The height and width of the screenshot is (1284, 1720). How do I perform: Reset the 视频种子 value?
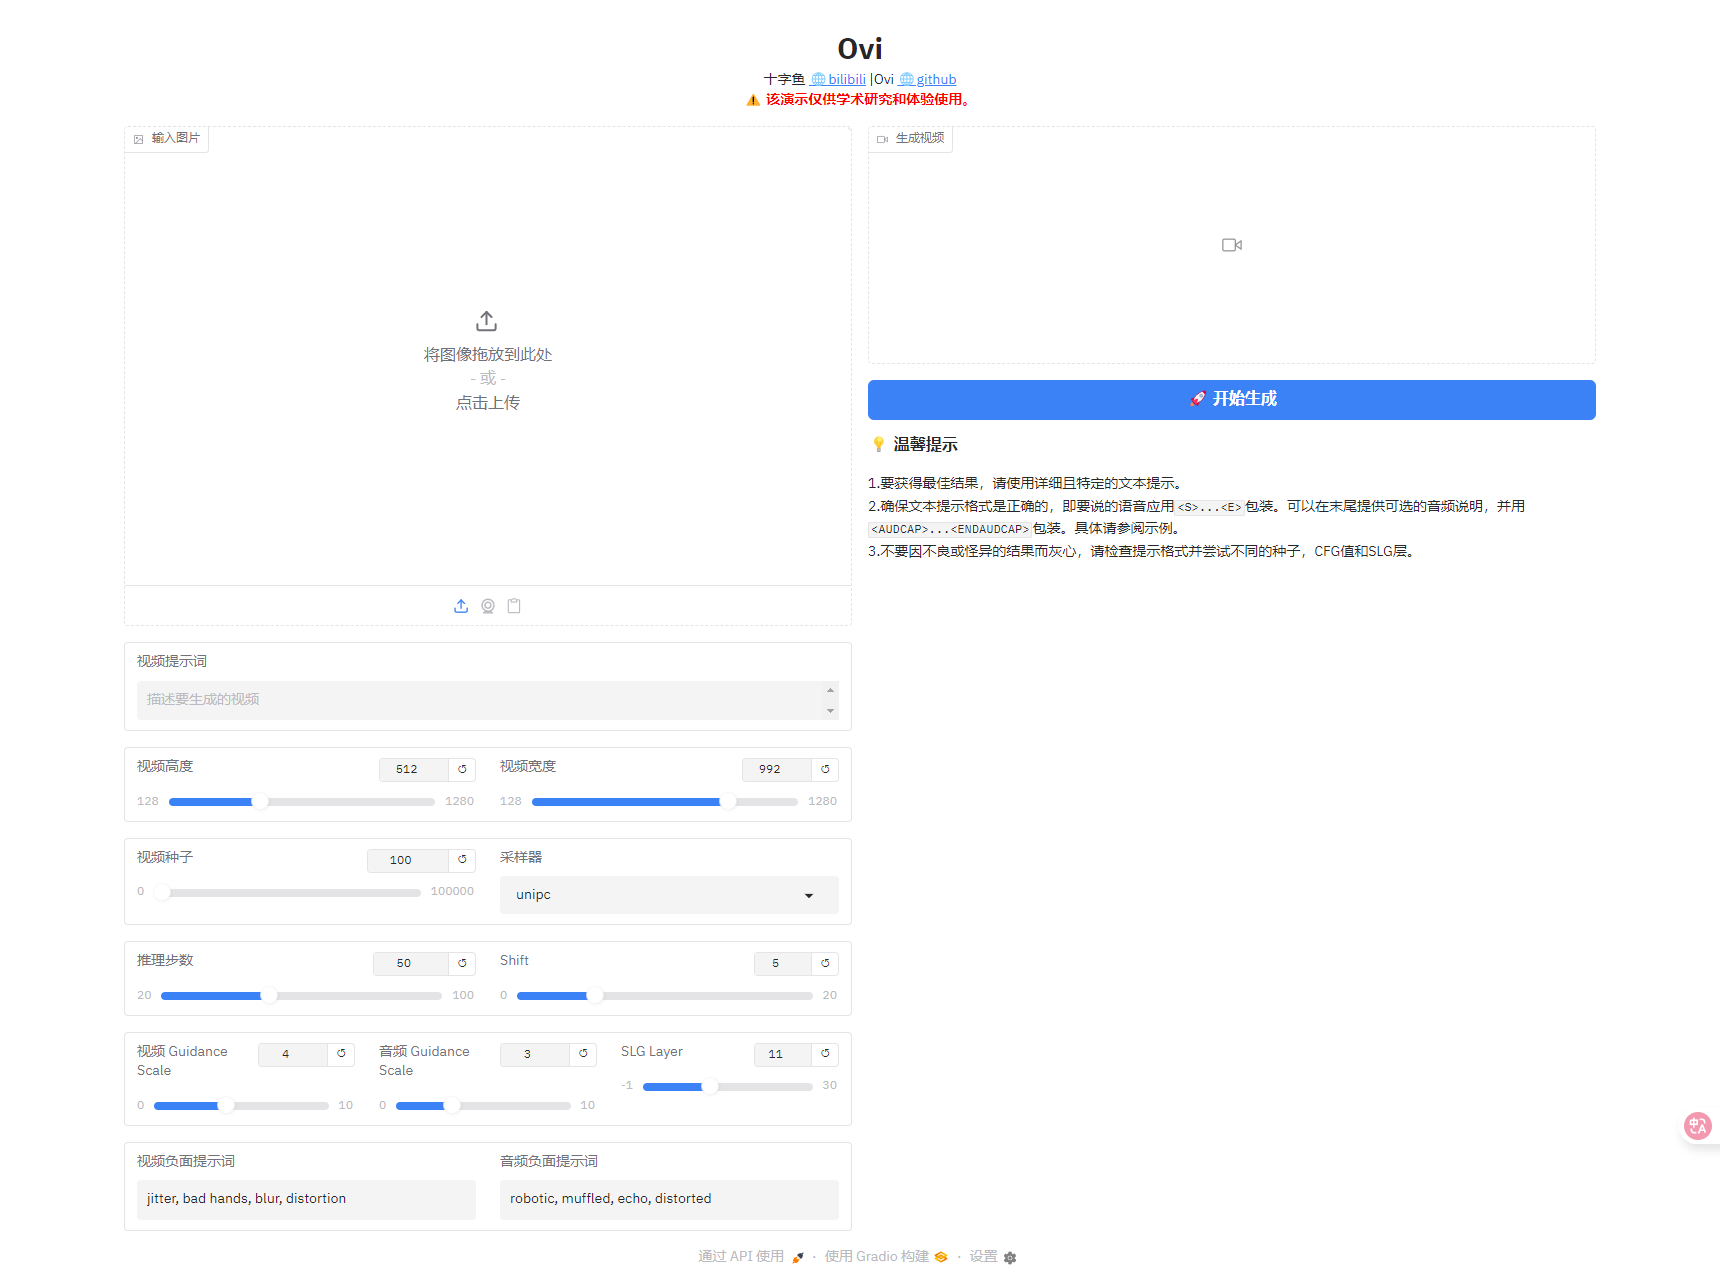click(x=462, y=860)
